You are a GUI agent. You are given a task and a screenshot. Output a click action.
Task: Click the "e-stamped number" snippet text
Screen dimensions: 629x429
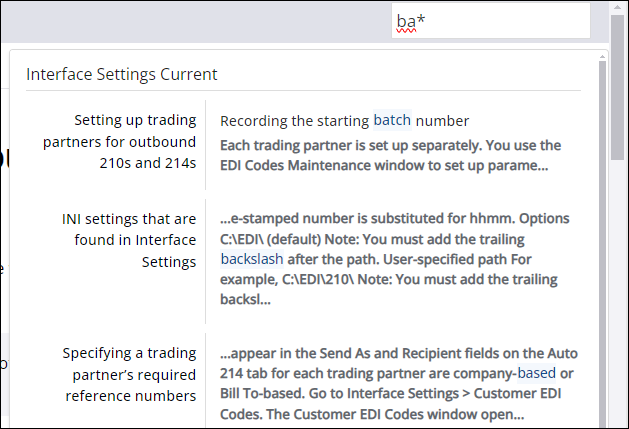(x=290, y=219)
